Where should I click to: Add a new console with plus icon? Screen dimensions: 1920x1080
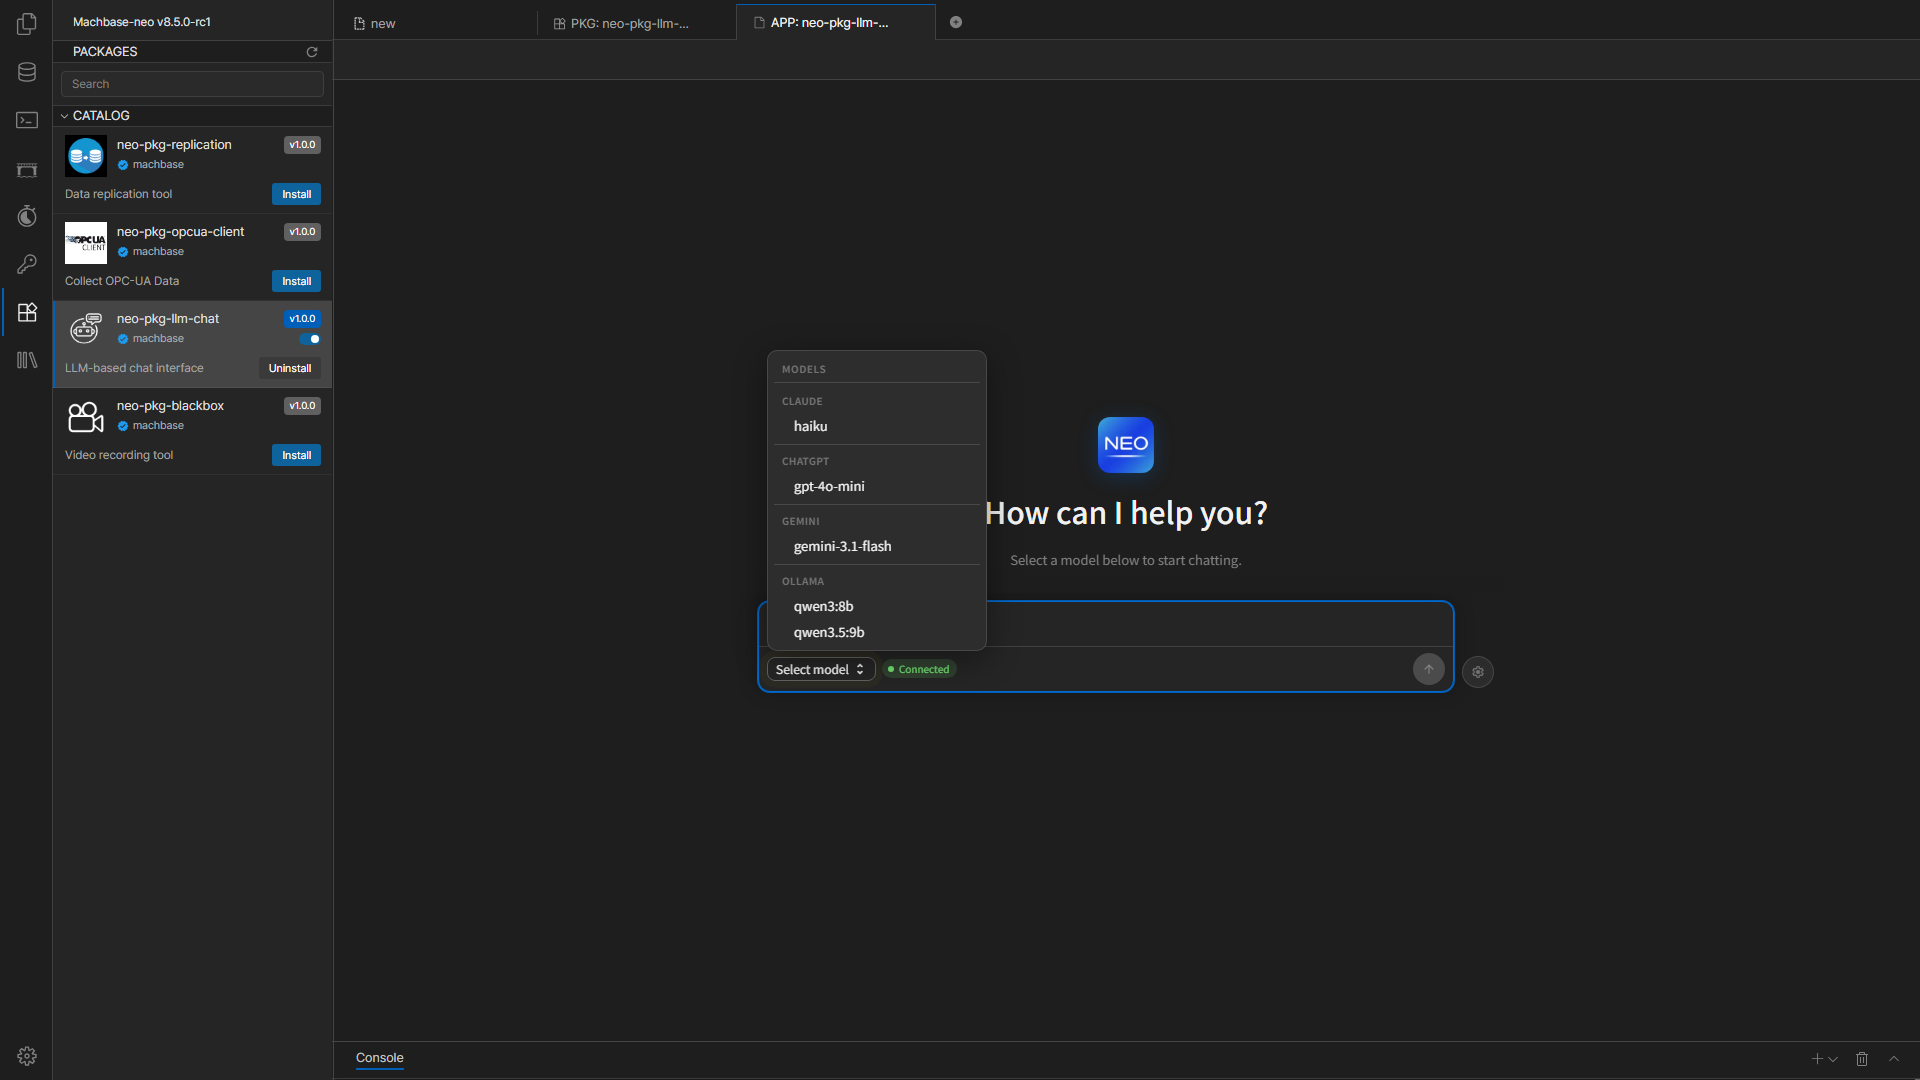click(x=1817, y=1059)
